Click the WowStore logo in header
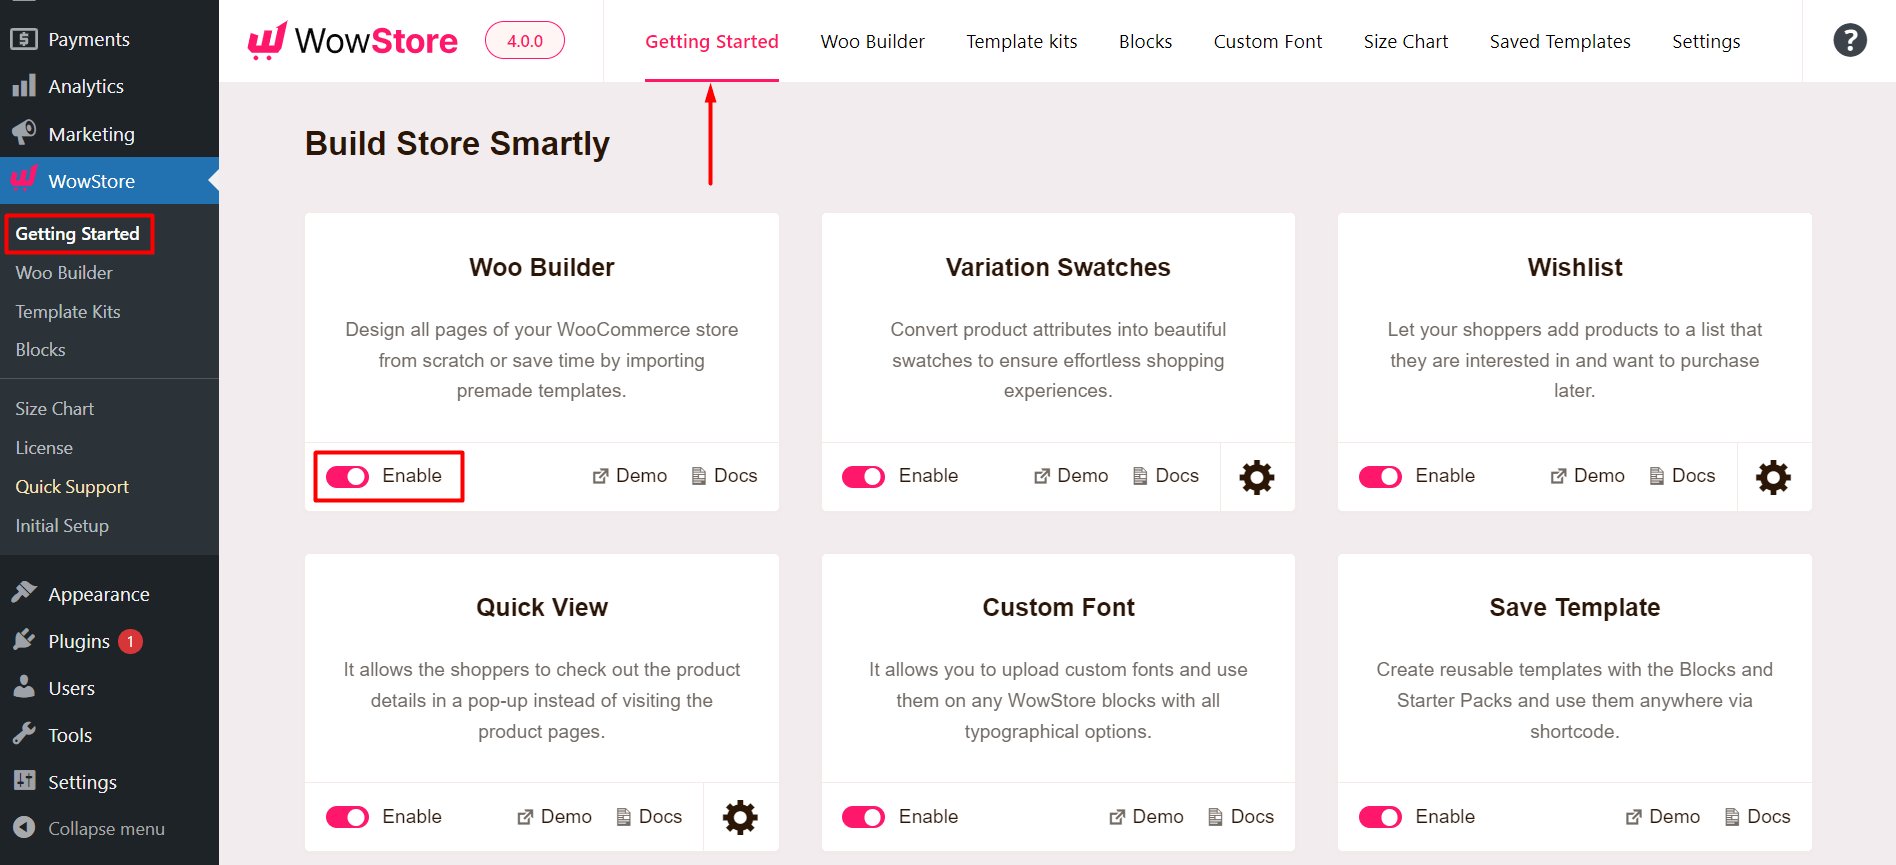The width and height of the screenshot is (1896, 865). coord(352,41)
